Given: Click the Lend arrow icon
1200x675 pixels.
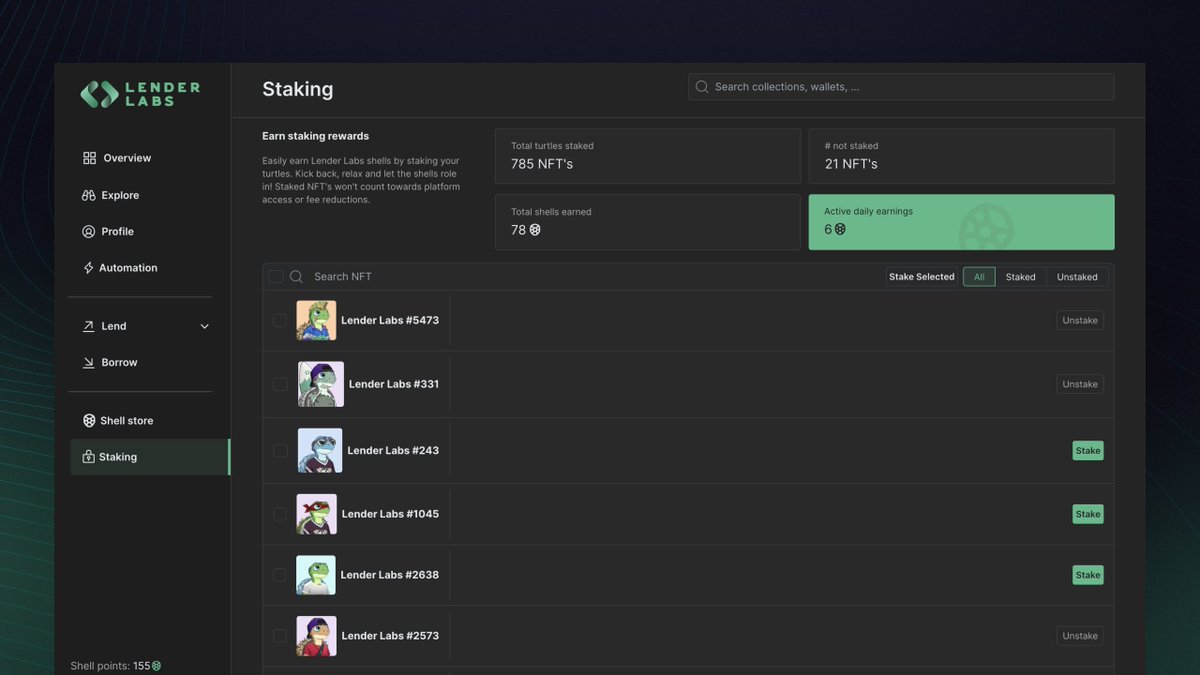Looking at the screenshot, I should (89, 326).
